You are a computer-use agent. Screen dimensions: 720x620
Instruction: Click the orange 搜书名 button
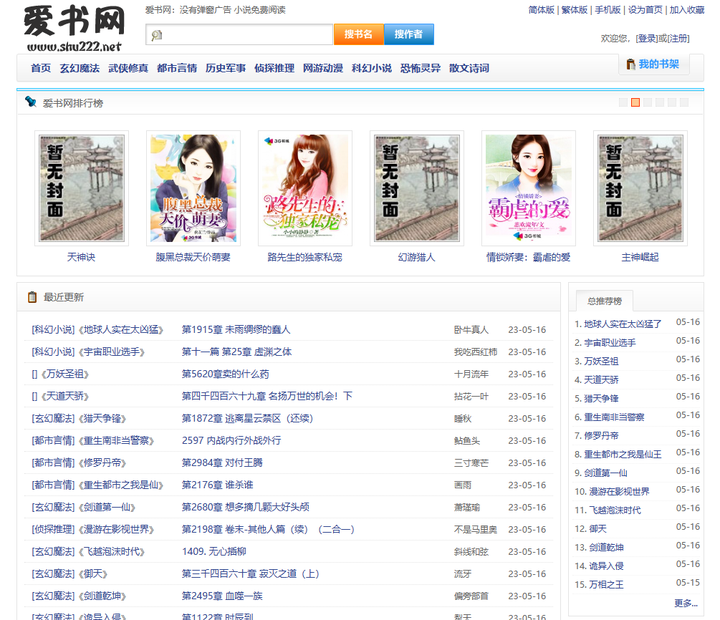tap(359, 34)
